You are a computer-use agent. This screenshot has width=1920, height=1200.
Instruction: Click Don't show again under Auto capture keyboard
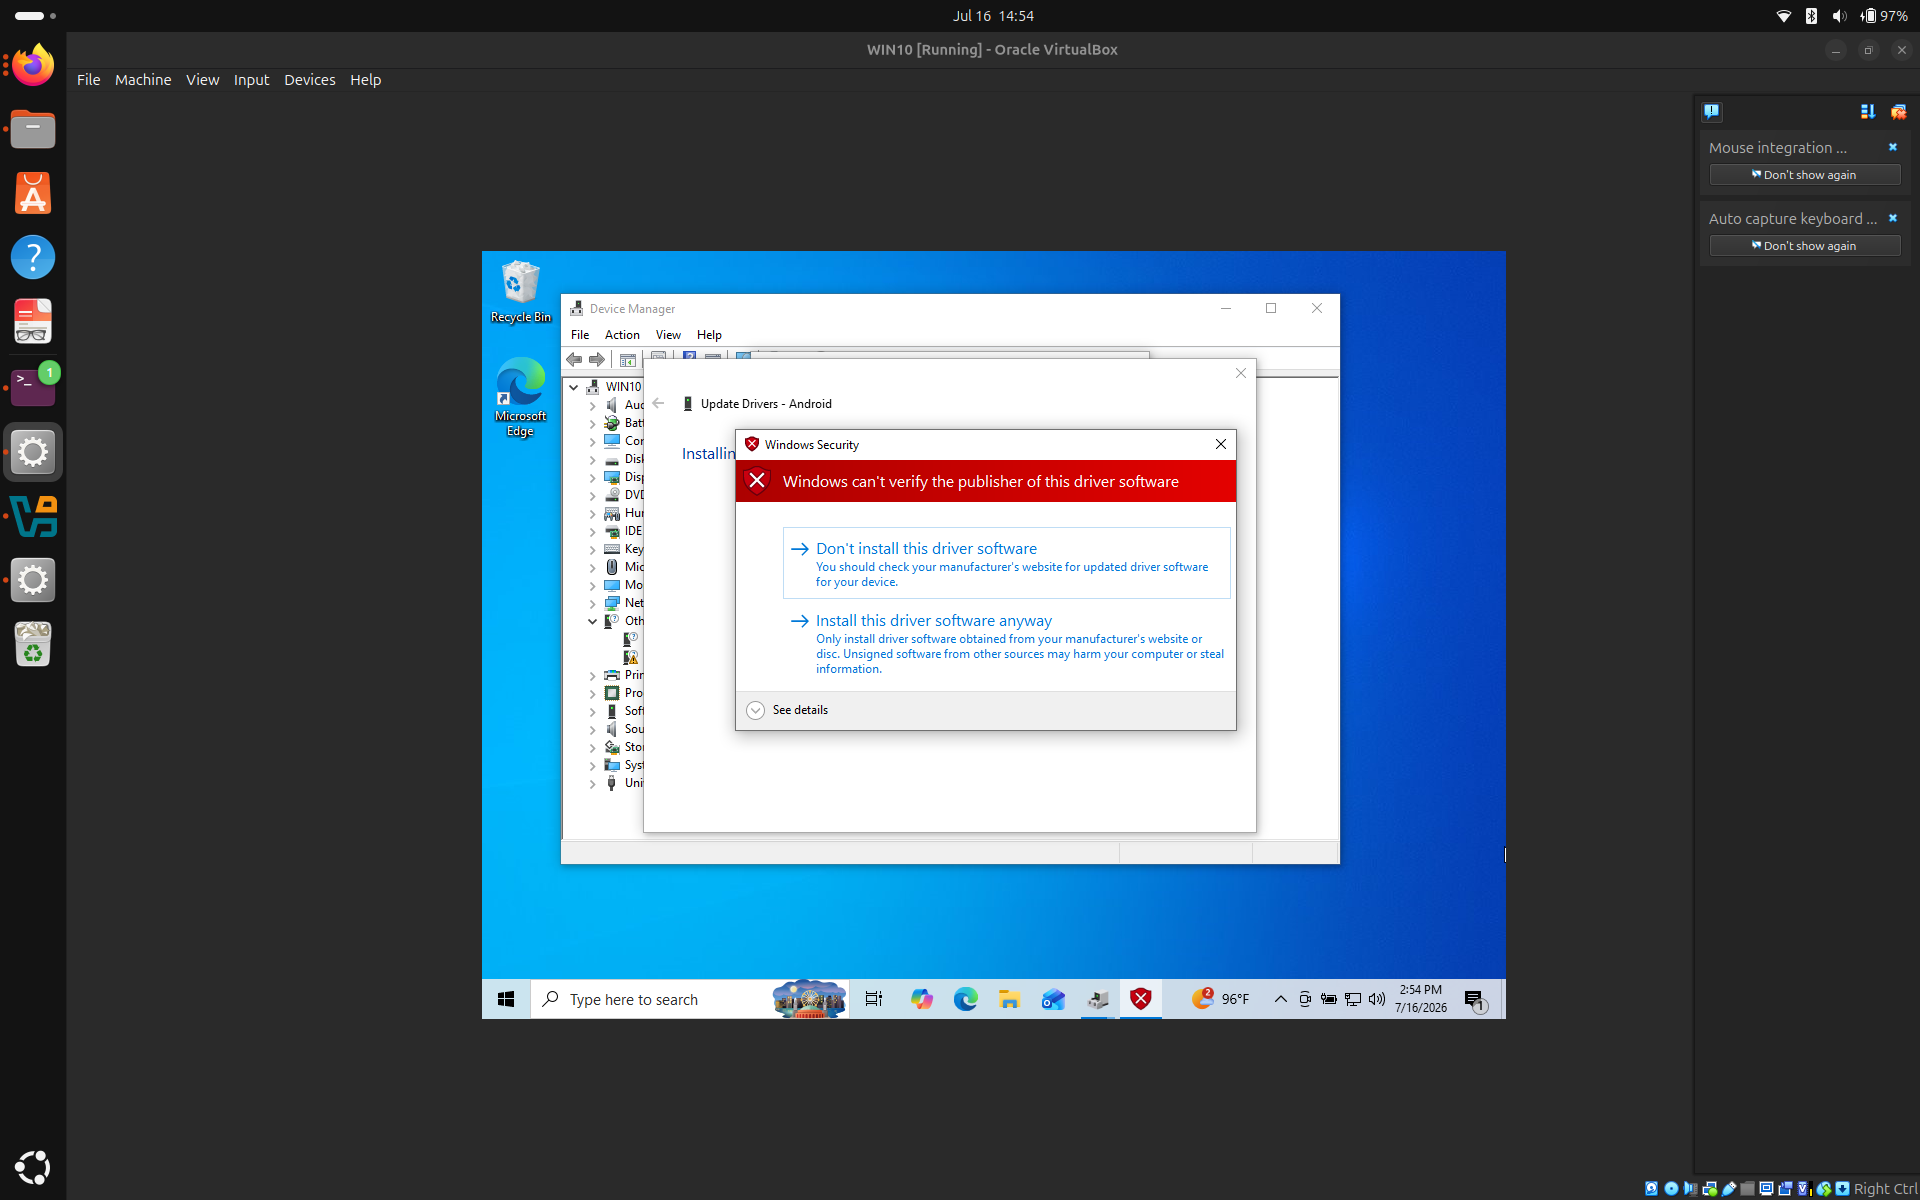point(1804,246)
